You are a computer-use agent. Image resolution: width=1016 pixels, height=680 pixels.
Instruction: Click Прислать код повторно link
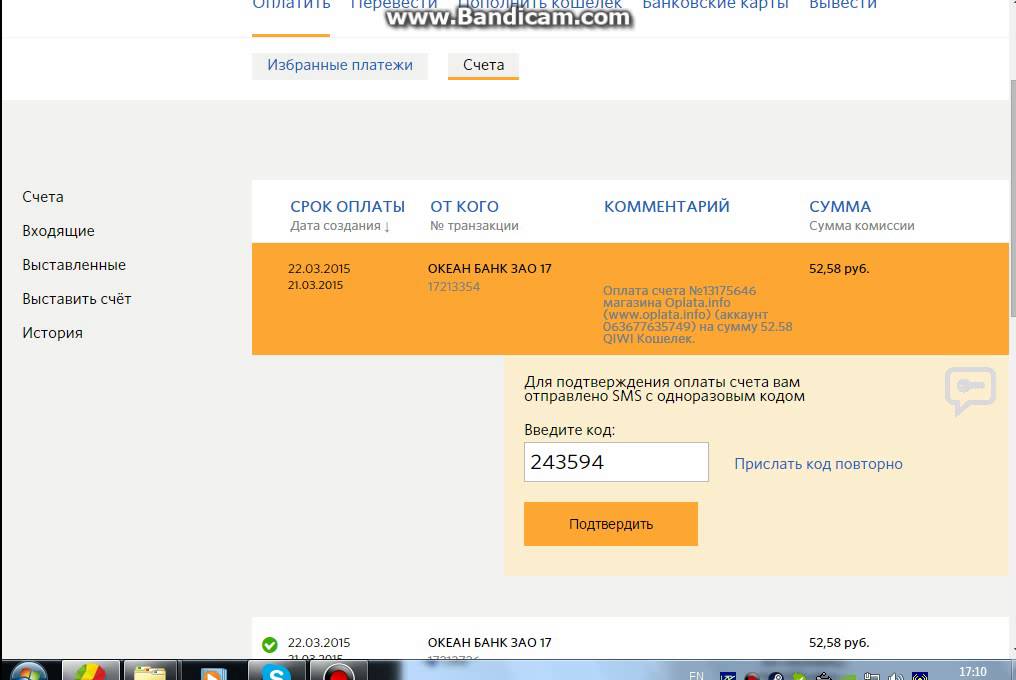tap(818, 464)
